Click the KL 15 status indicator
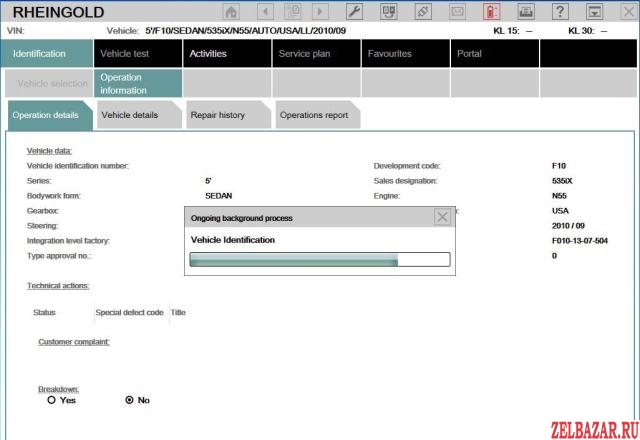Viewport: 640px width, 440px height. (513, 31)
